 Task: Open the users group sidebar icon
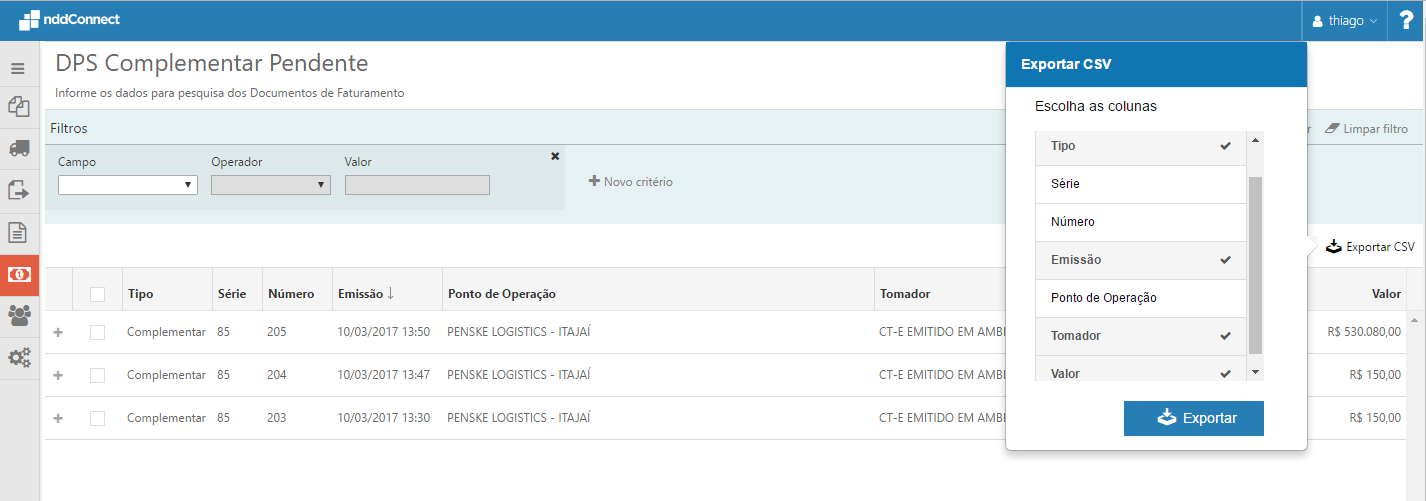click(x=18, y=315)
